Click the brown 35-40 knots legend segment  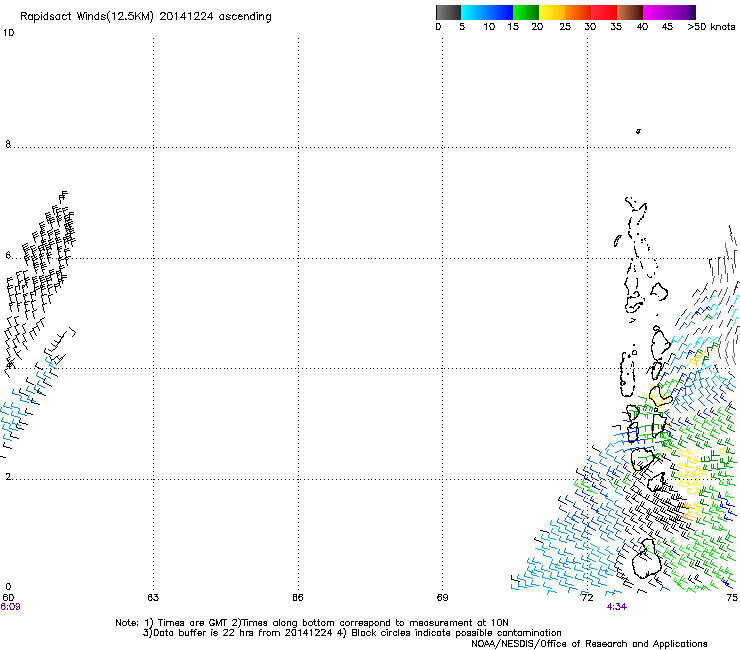(630, 12)
